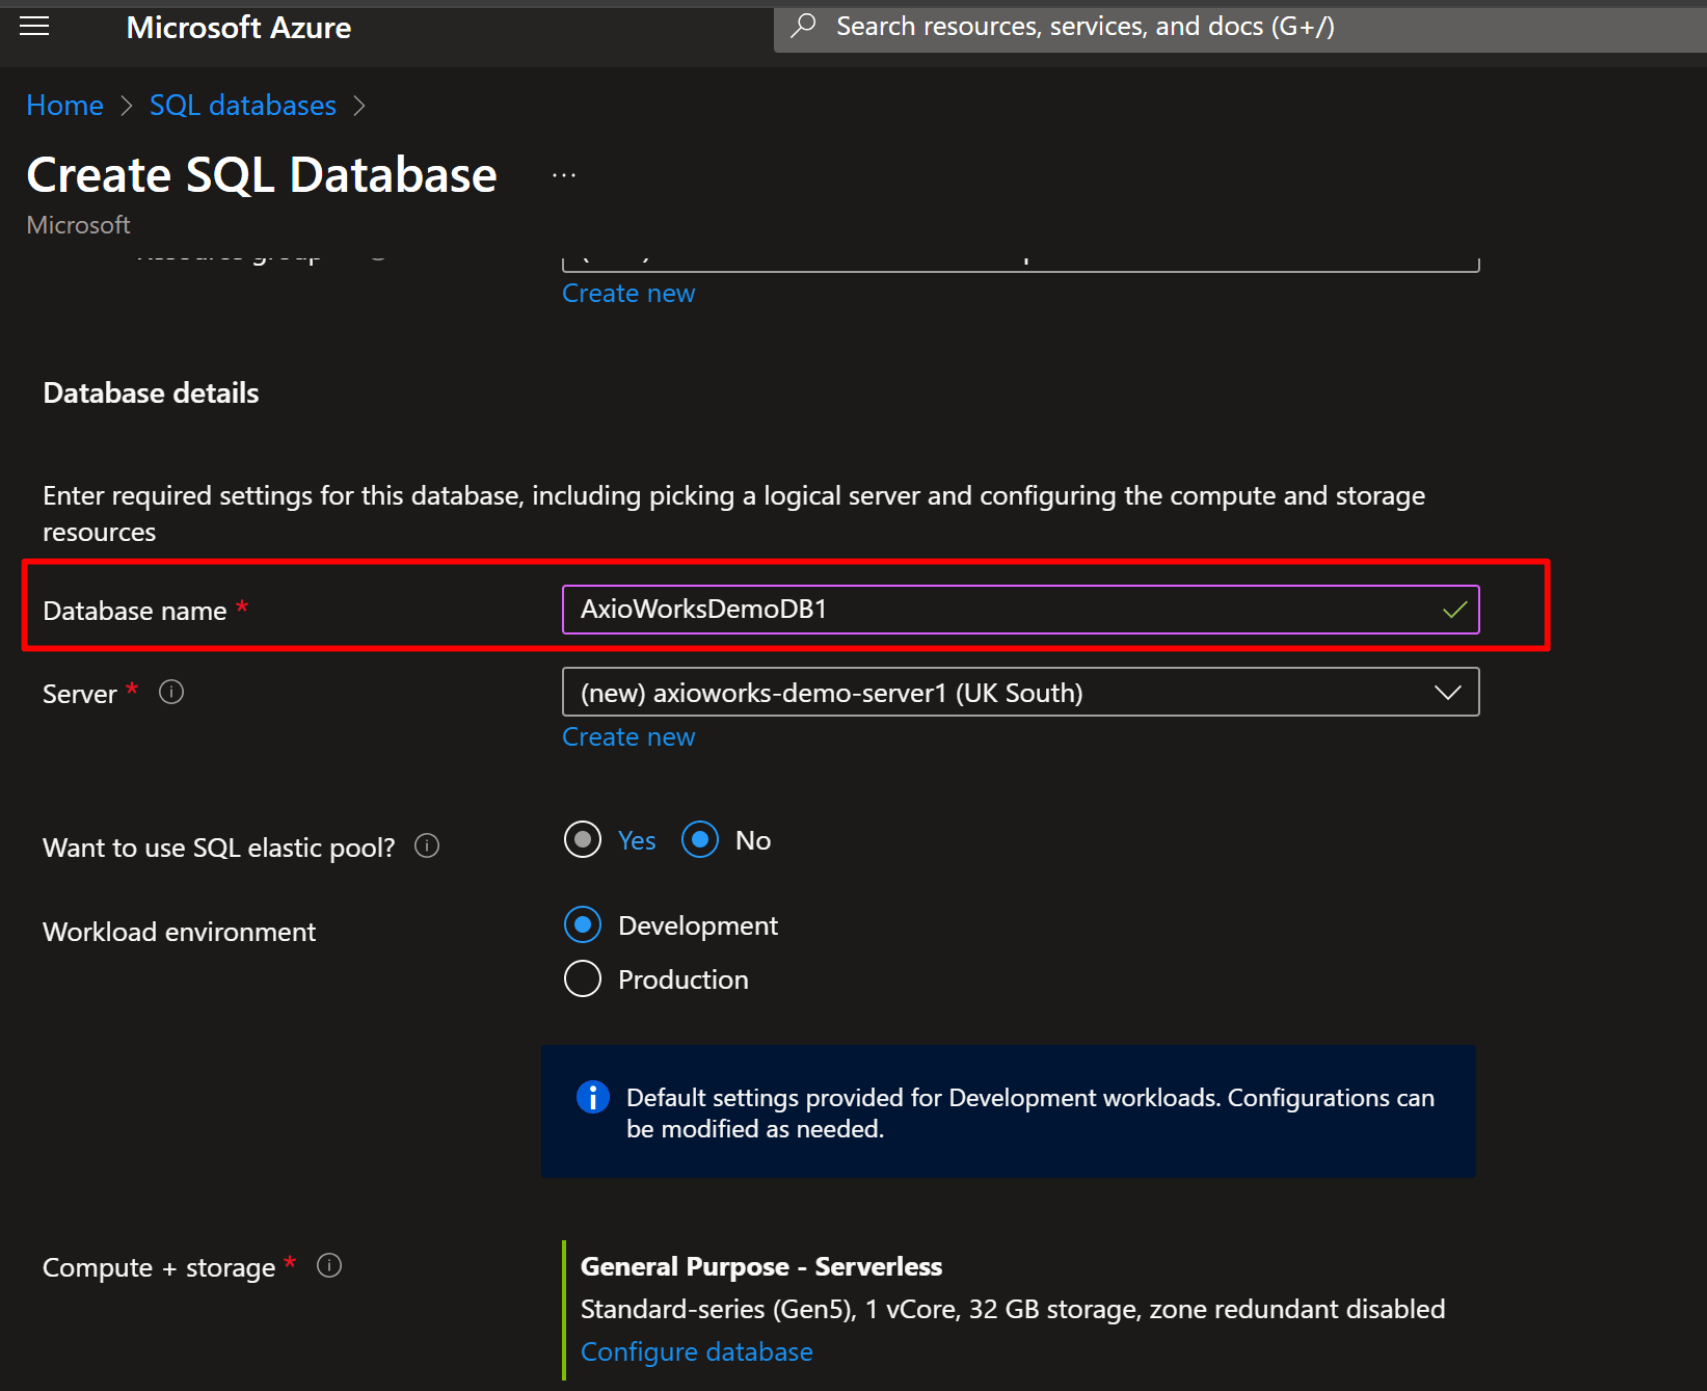This screenshot has height=1391, width=1707.
Task: Open Configure database settings
Action: coord(697,1351)
